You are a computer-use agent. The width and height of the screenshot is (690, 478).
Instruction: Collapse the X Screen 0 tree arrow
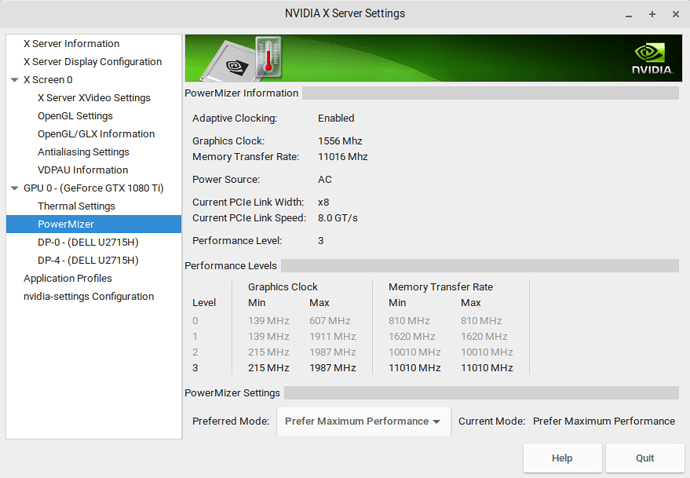click(15, 80)
